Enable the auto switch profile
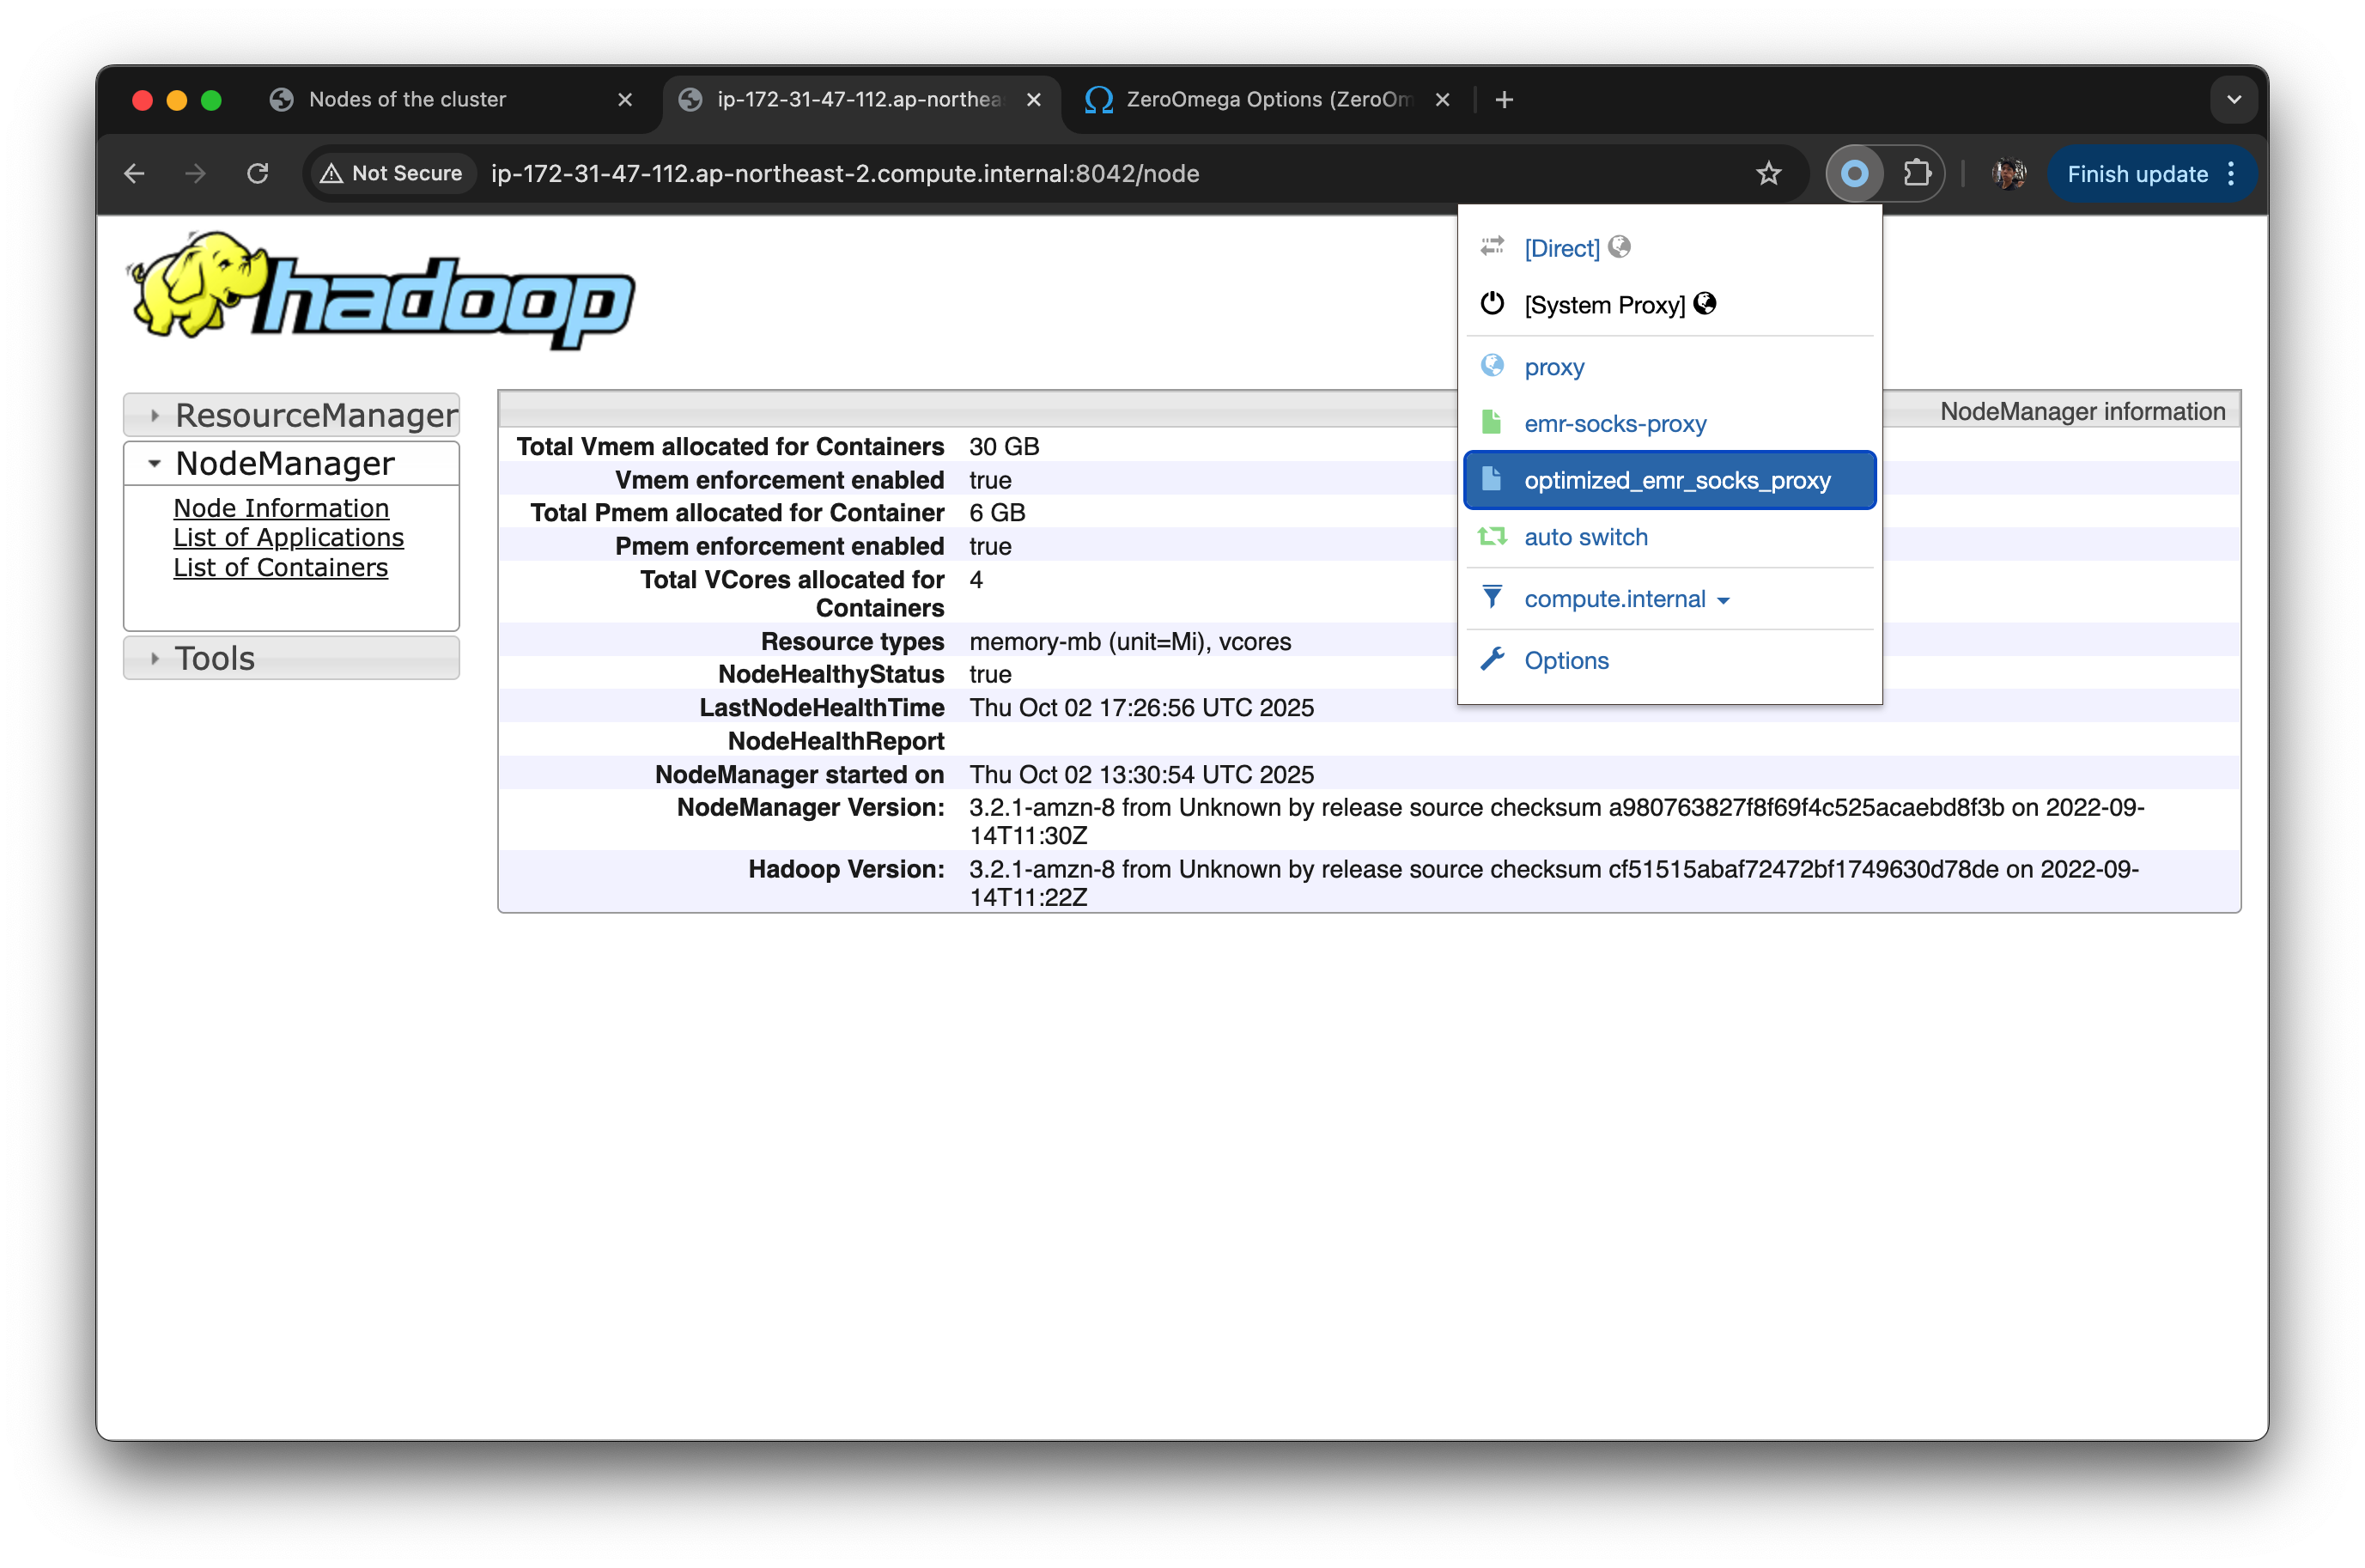Viewport: 2365px width, 1568px height. point(1585,537)
